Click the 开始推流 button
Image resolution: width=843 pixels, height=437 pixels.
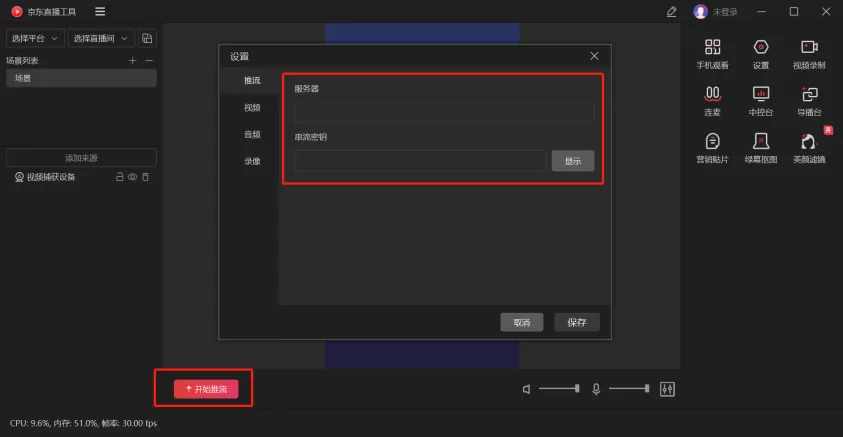pos(206,389)
